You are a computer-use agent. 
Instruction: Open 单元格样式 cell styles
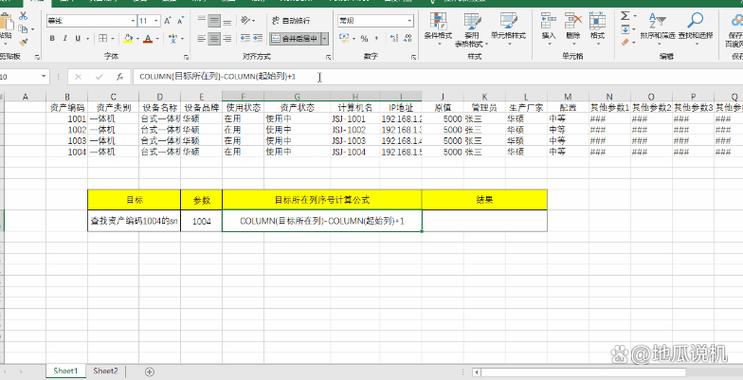pyautogui.click(x=508, y=28)
